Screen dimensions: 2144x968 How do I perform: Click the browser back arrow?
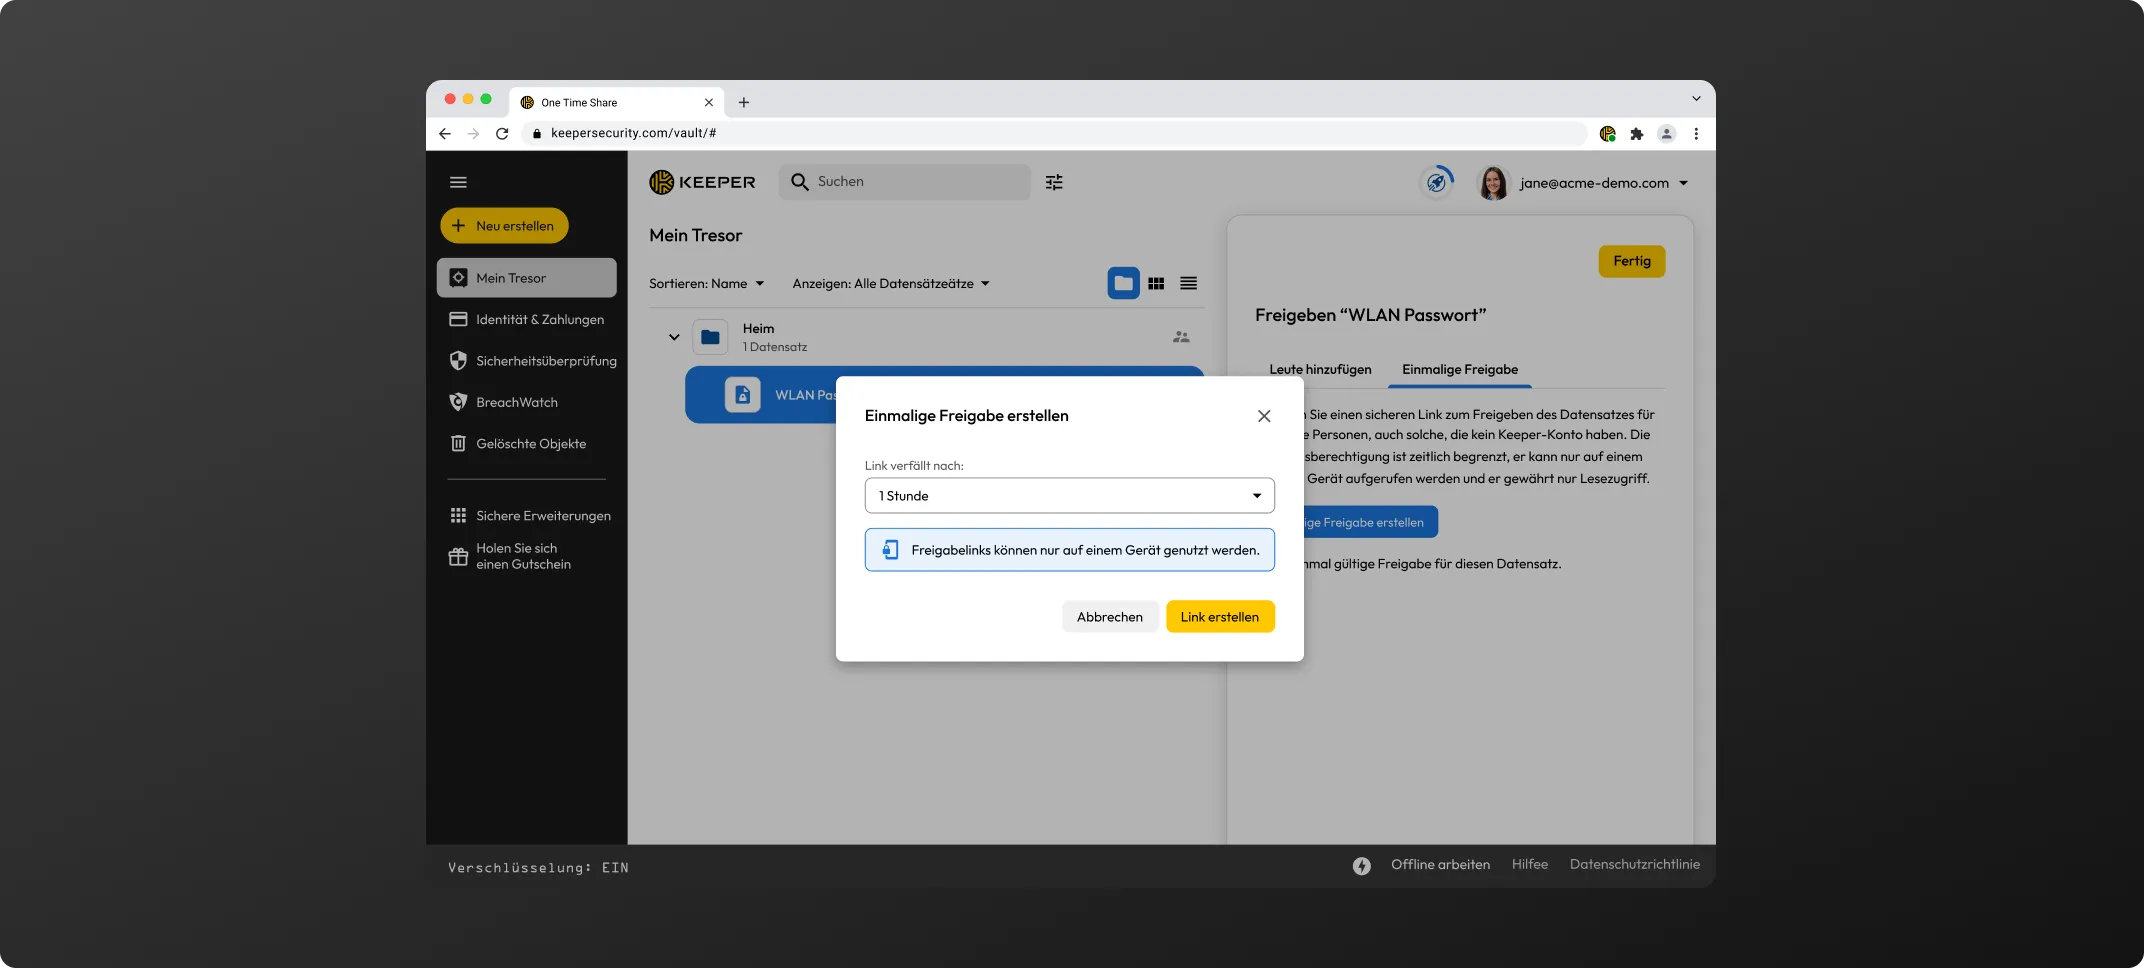point(445,134)
